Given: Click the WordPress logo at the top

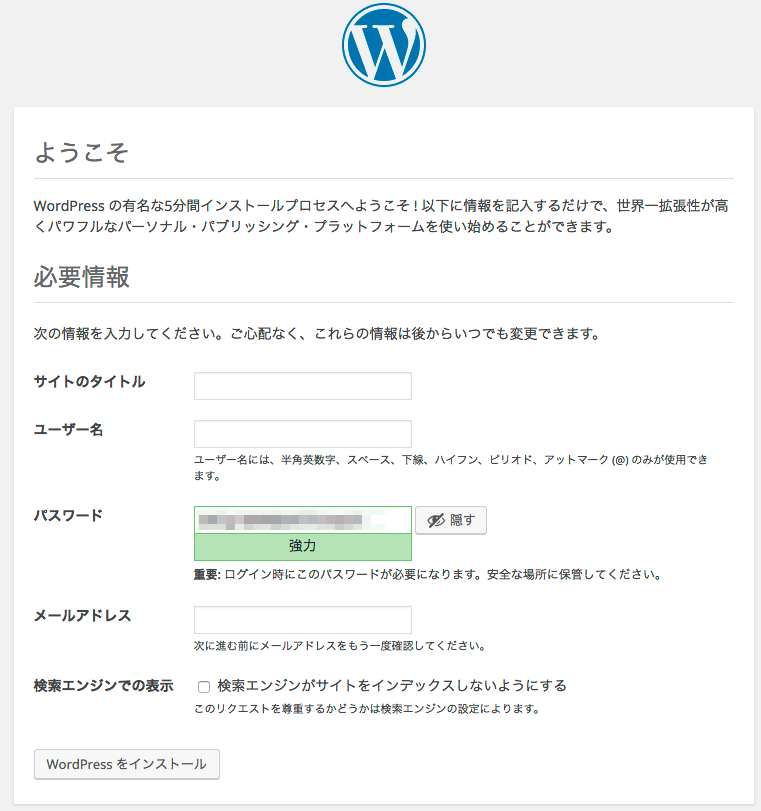Looking at the screenshot, I should pos(384,44).
